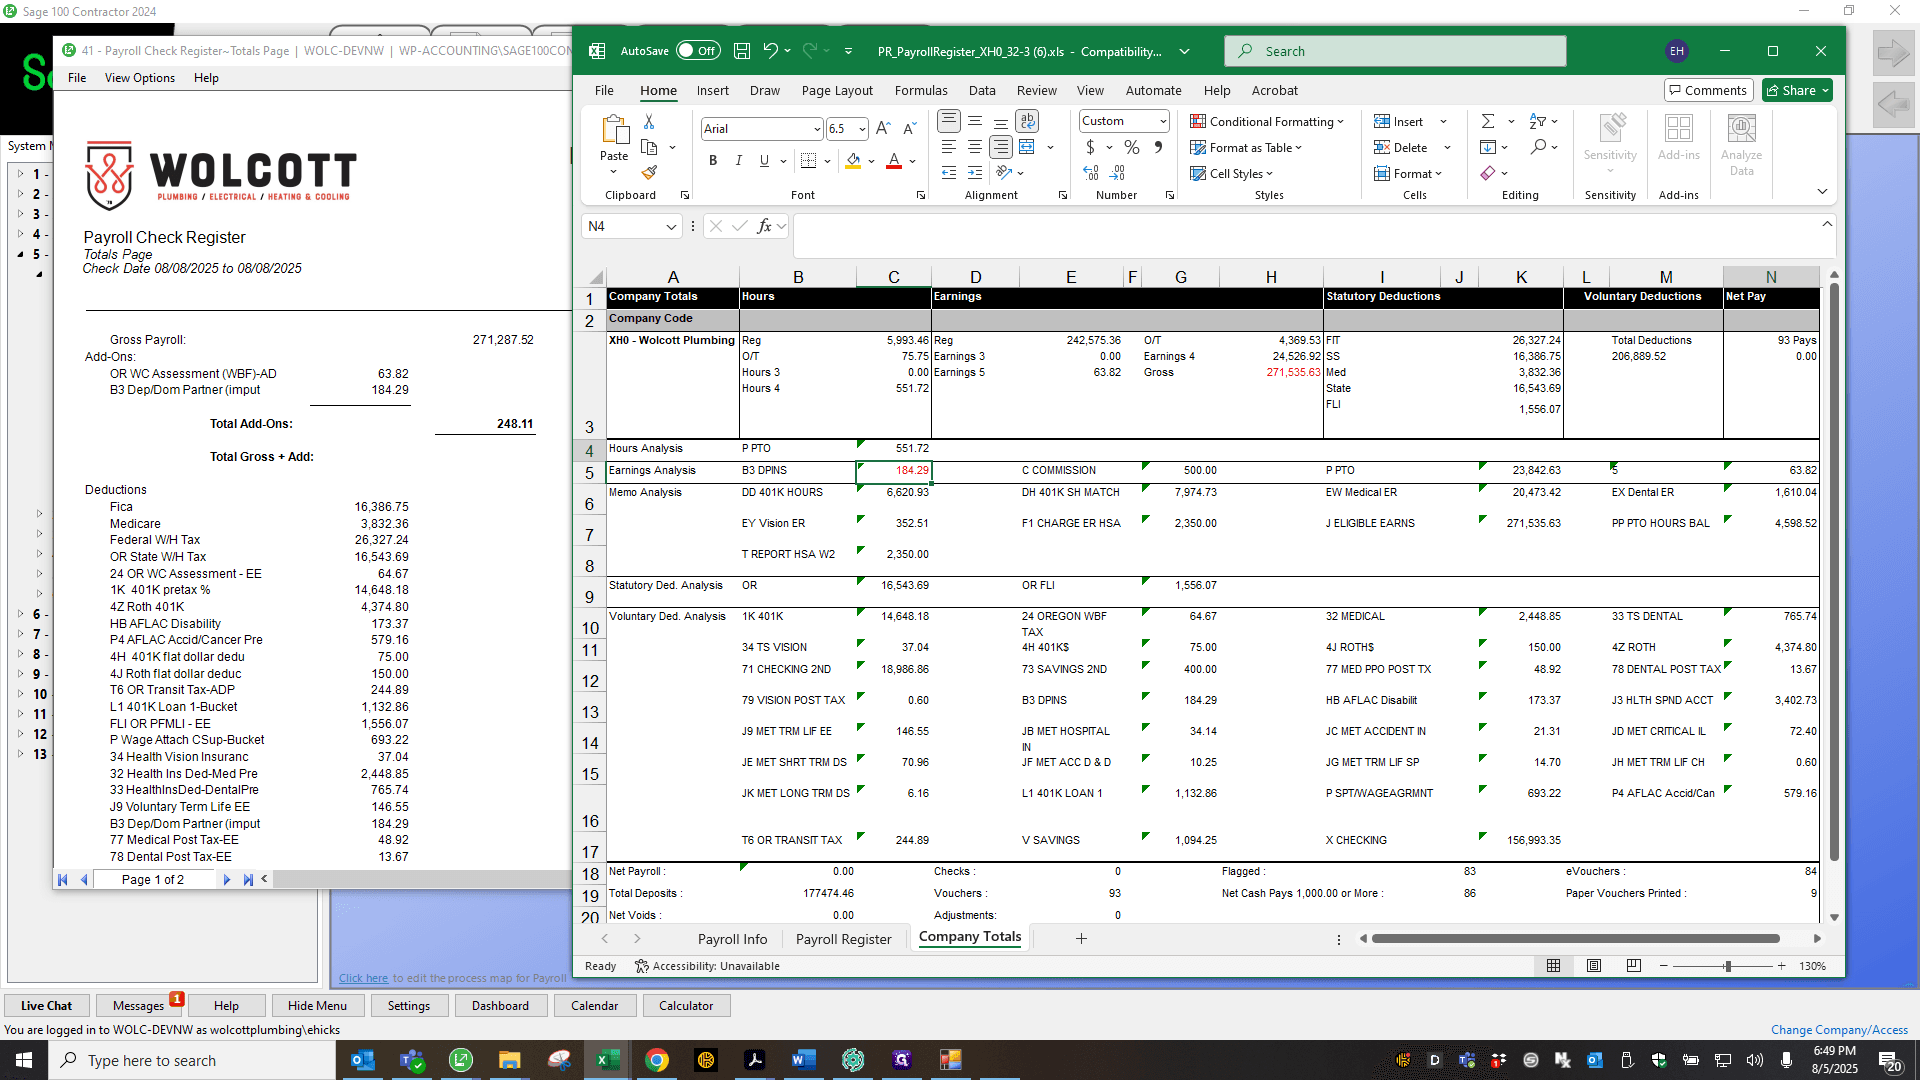This screenshot has height=1080, width=1920.
Task: Open the Custom number format dropdown
Action: 1163,121
